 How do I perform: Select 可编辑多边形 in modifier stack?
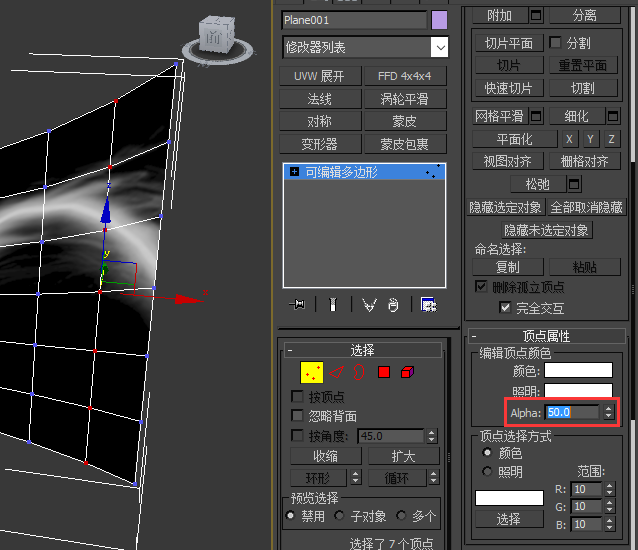[364, 172]
